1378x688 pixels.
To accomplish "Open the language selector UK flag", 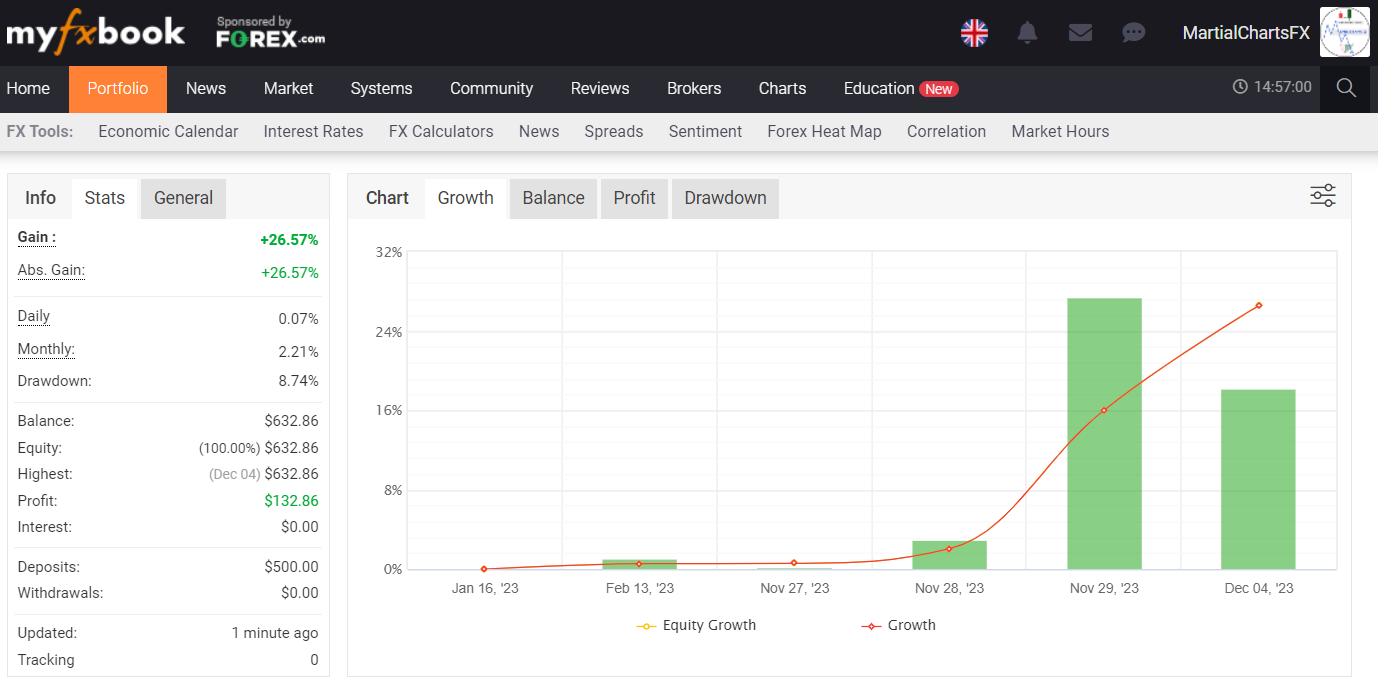I will 974,33.
